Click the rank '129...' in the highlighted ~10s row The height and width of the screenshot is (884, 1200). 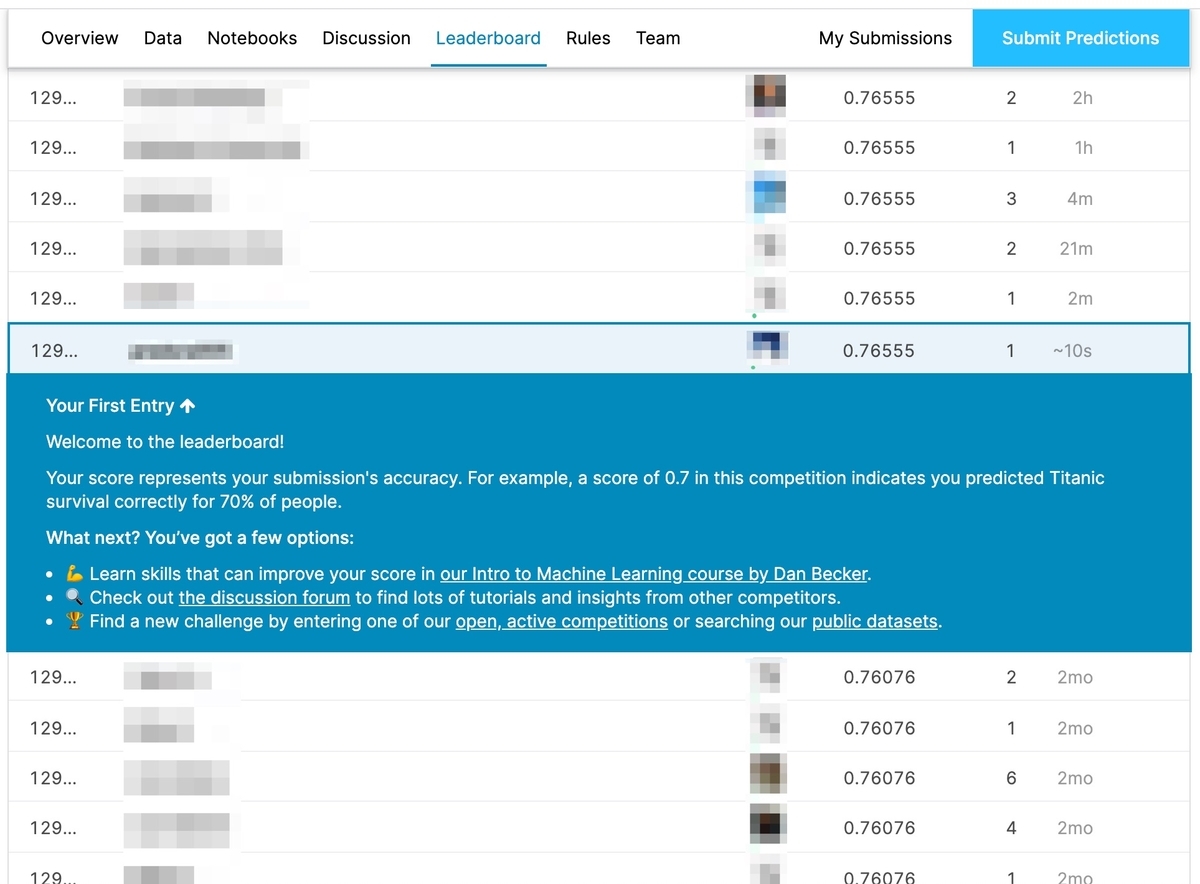point(54,351)
